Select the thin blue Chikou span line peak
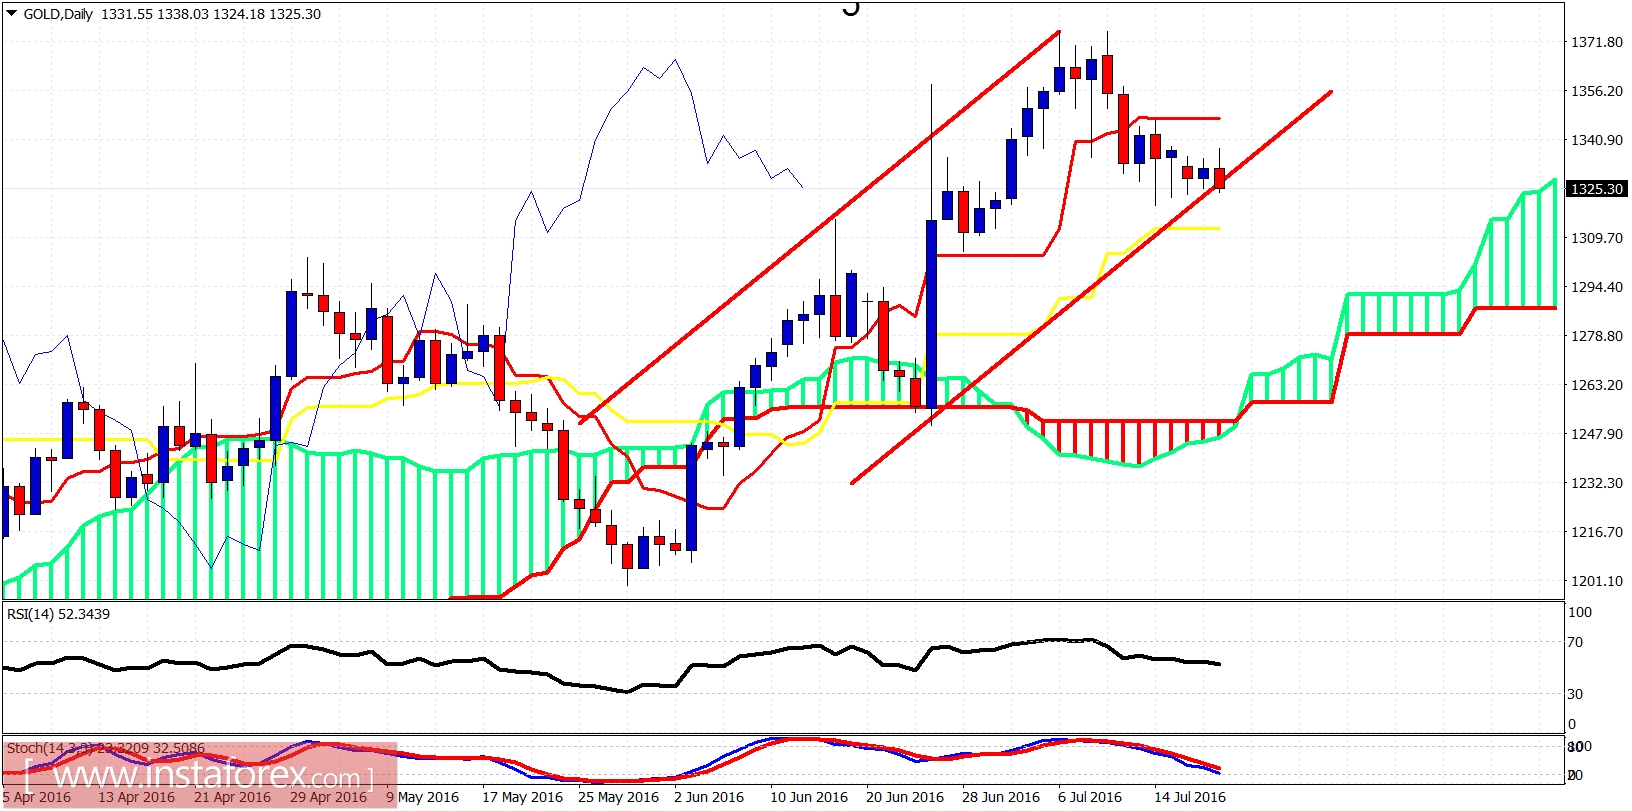The image size is (1632, 811). (x=676, y=61)
